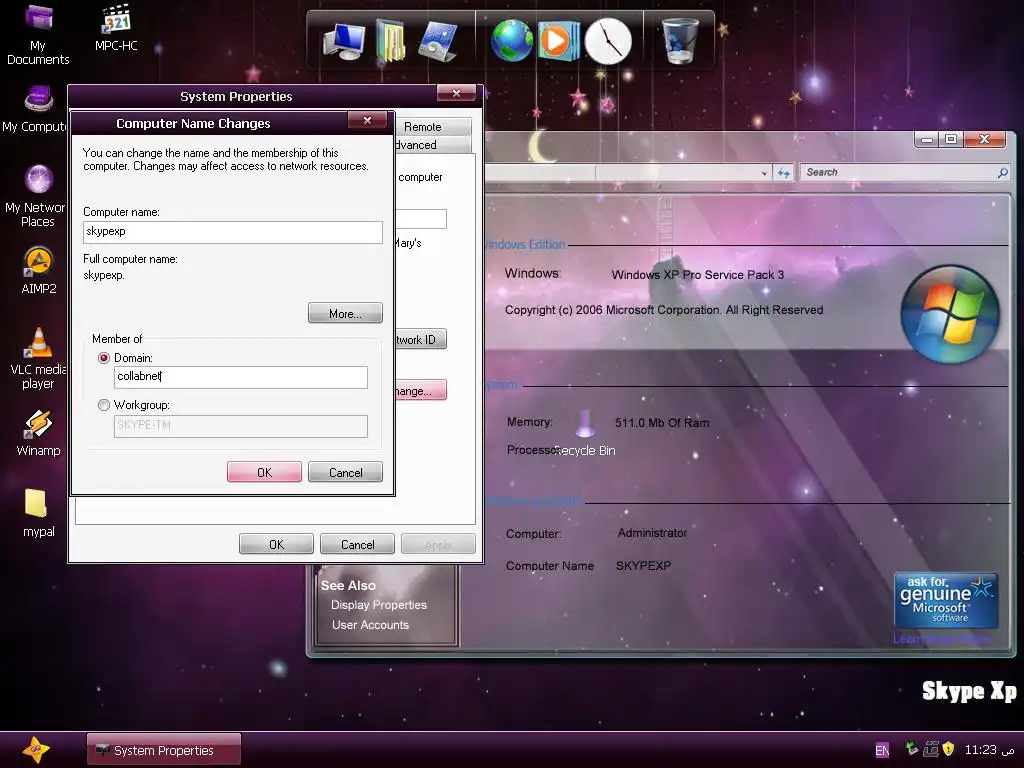Screen dimensions: 1024x768
Task: Open the address bar dropdown arrow
Action: pos(764,173)
